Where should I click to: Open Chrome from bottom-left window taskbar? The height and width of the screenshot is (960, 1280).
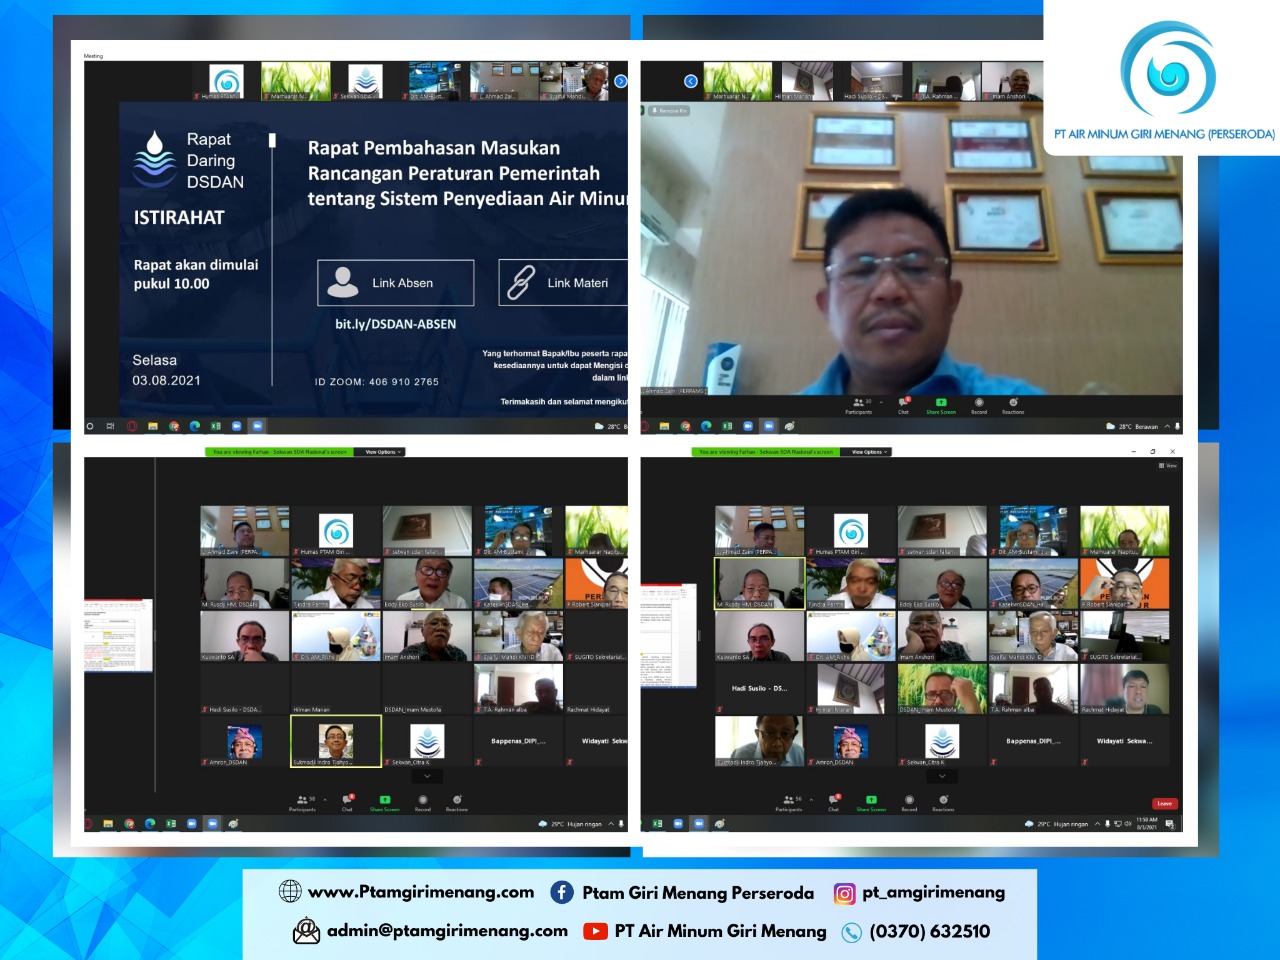(129, 824)
